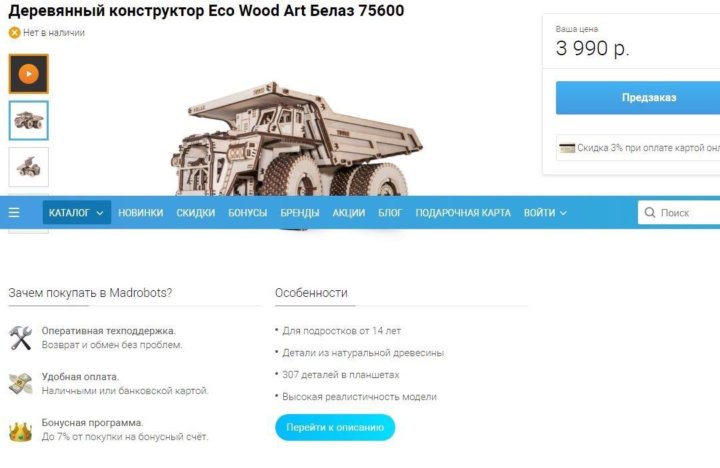Open the Блог menu link
Image resolution: width=720 pixels, height=468 pixels.
pos(390,213)
